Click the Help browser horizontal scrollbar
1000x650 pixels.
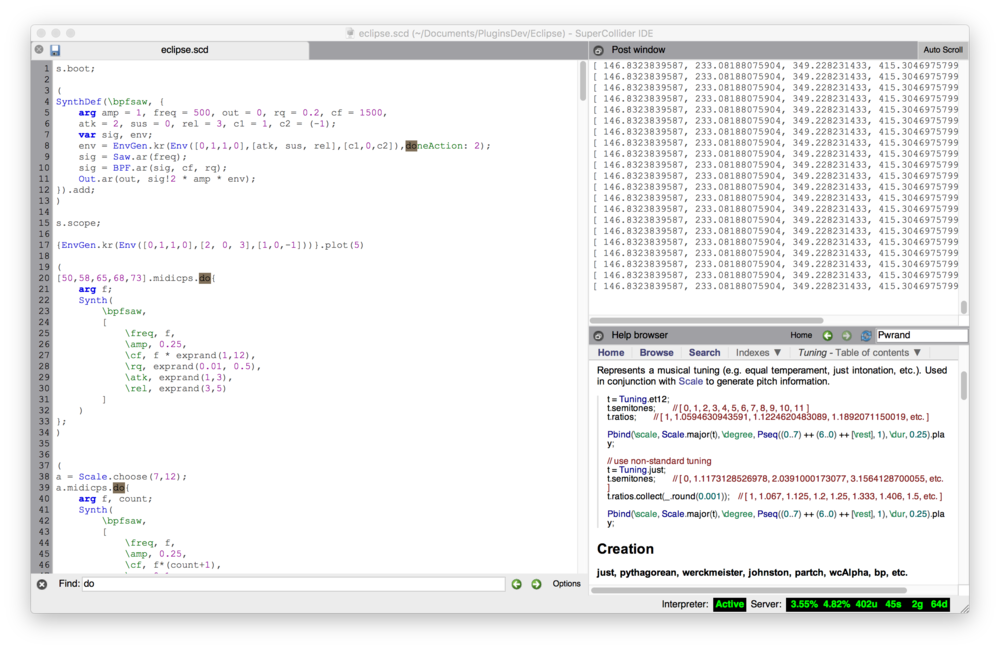749,590
